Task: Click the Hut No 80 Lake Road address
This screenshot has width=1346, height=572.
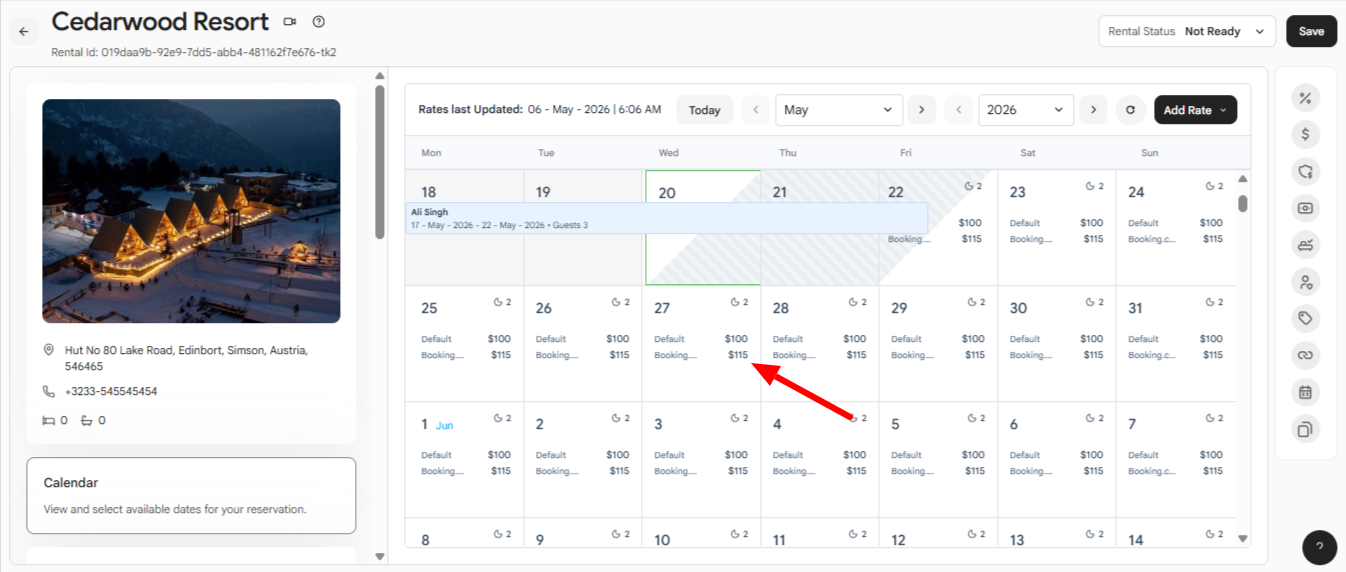Action: pyautogui.click(x=186, y=358)
